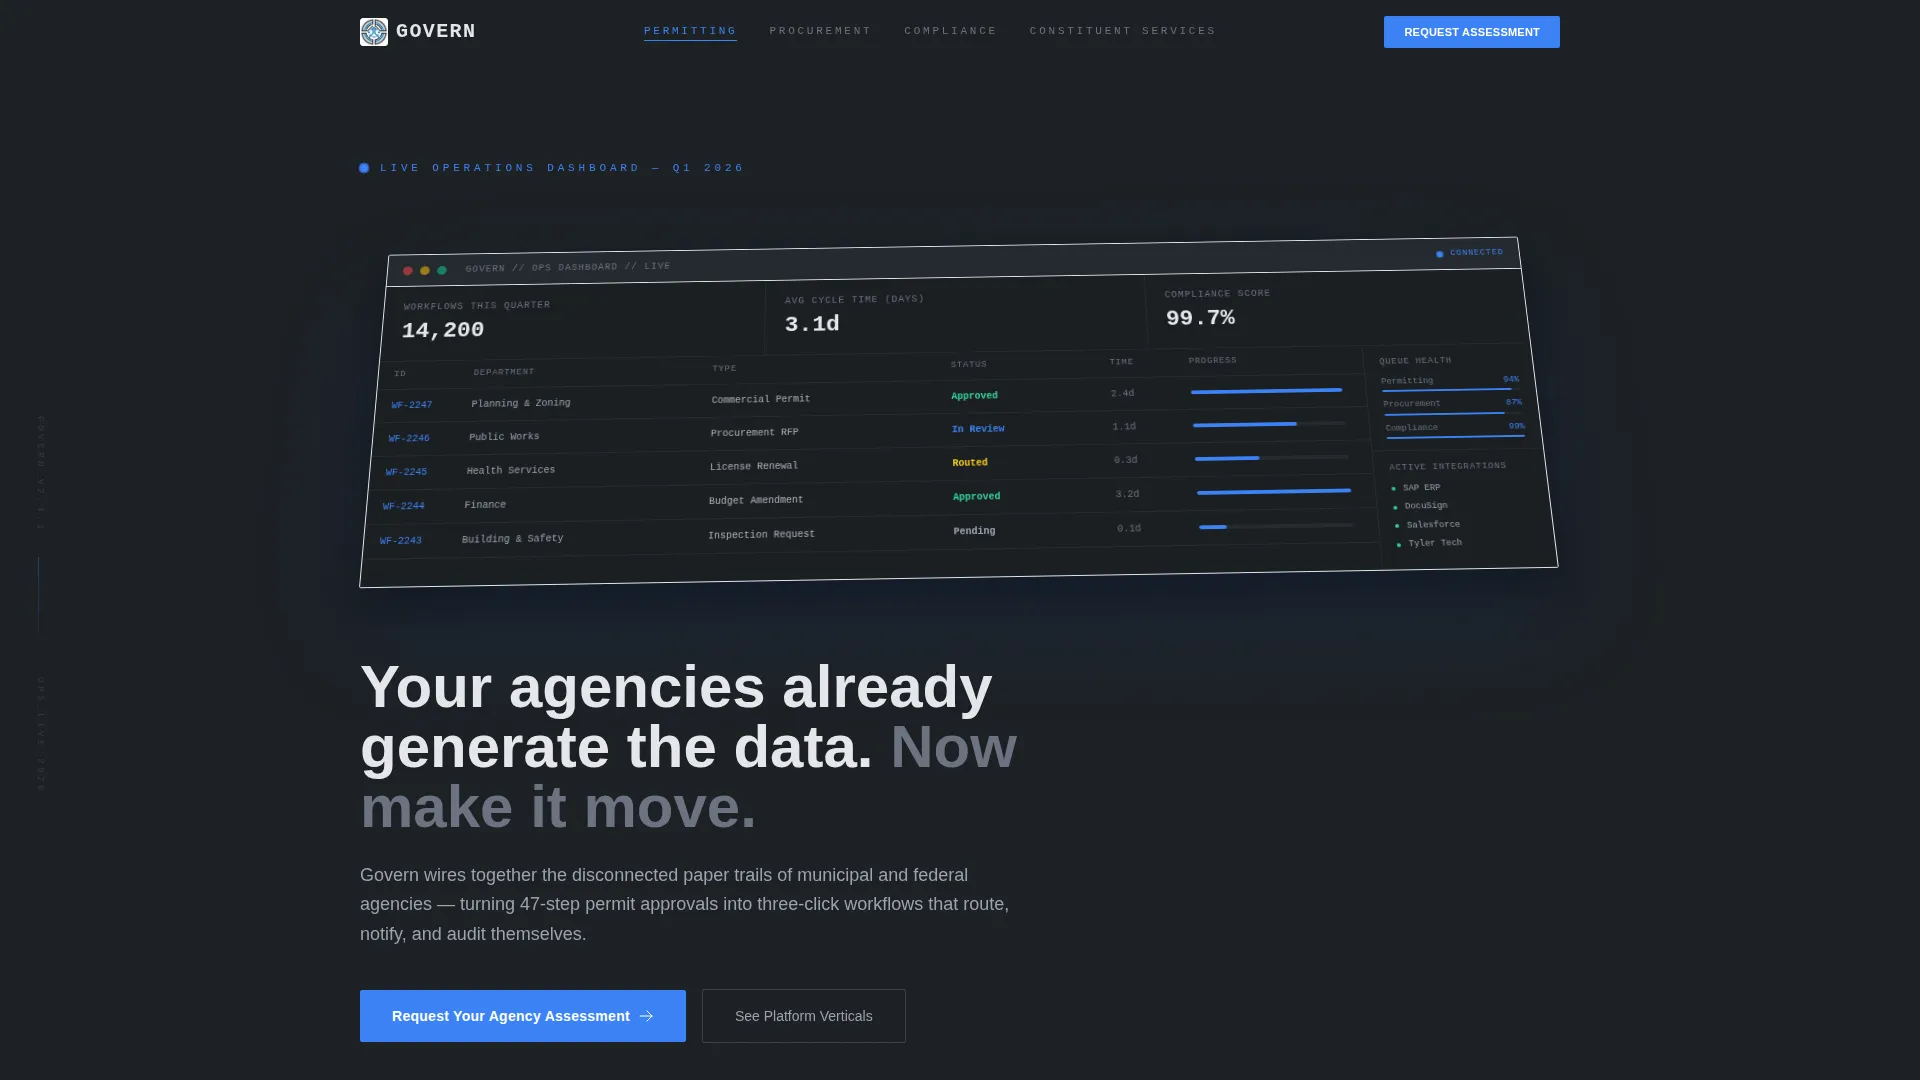
Task: Click the arrow icon in Request Your Agency Assessment
Action: (x=646, y=1016)
